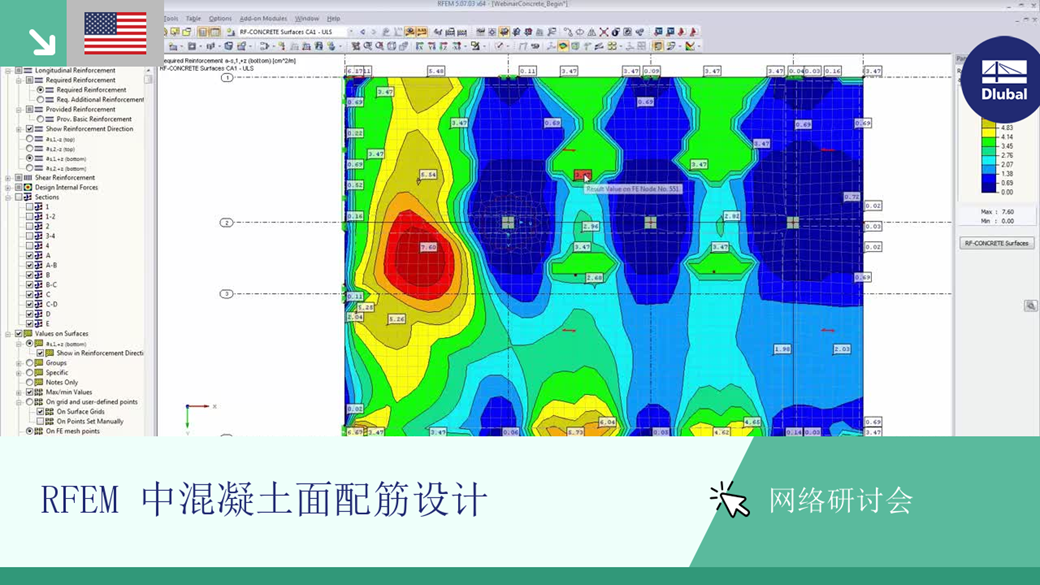Expand the Groups tree node
This screenshot has width=1040, height=585.
pos(19,363)
